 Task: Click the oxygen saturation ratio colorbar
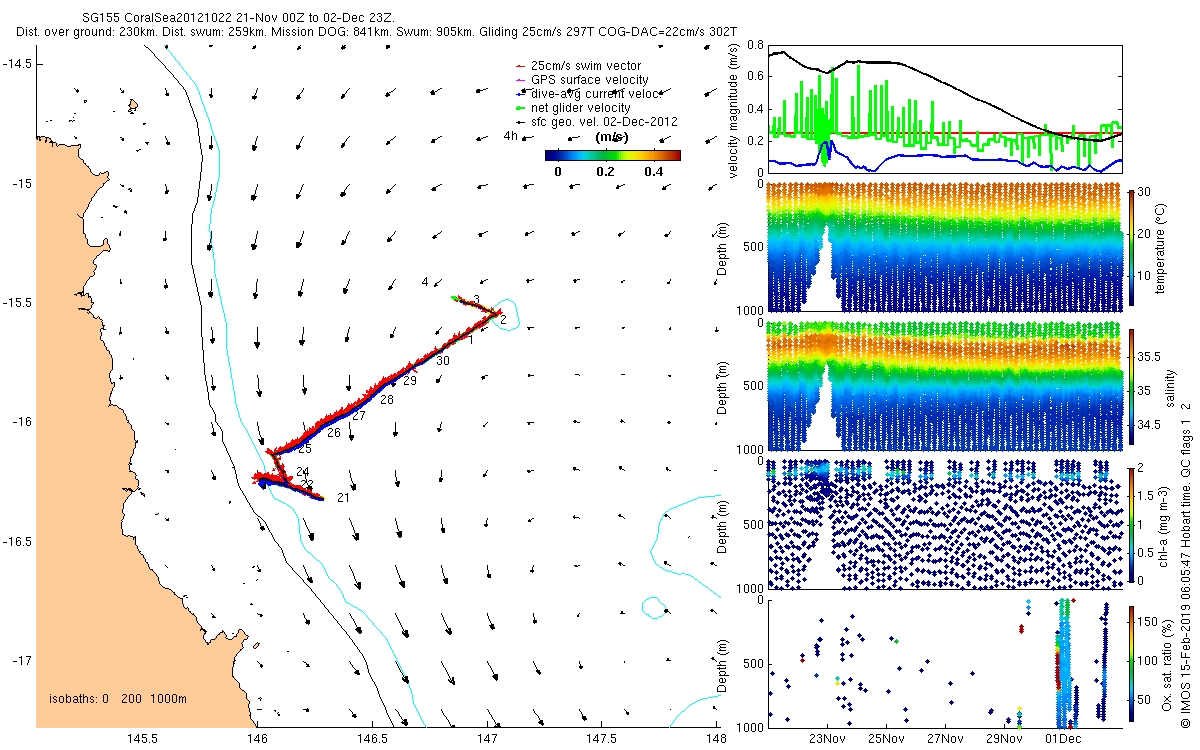[x=1132, y=662]
